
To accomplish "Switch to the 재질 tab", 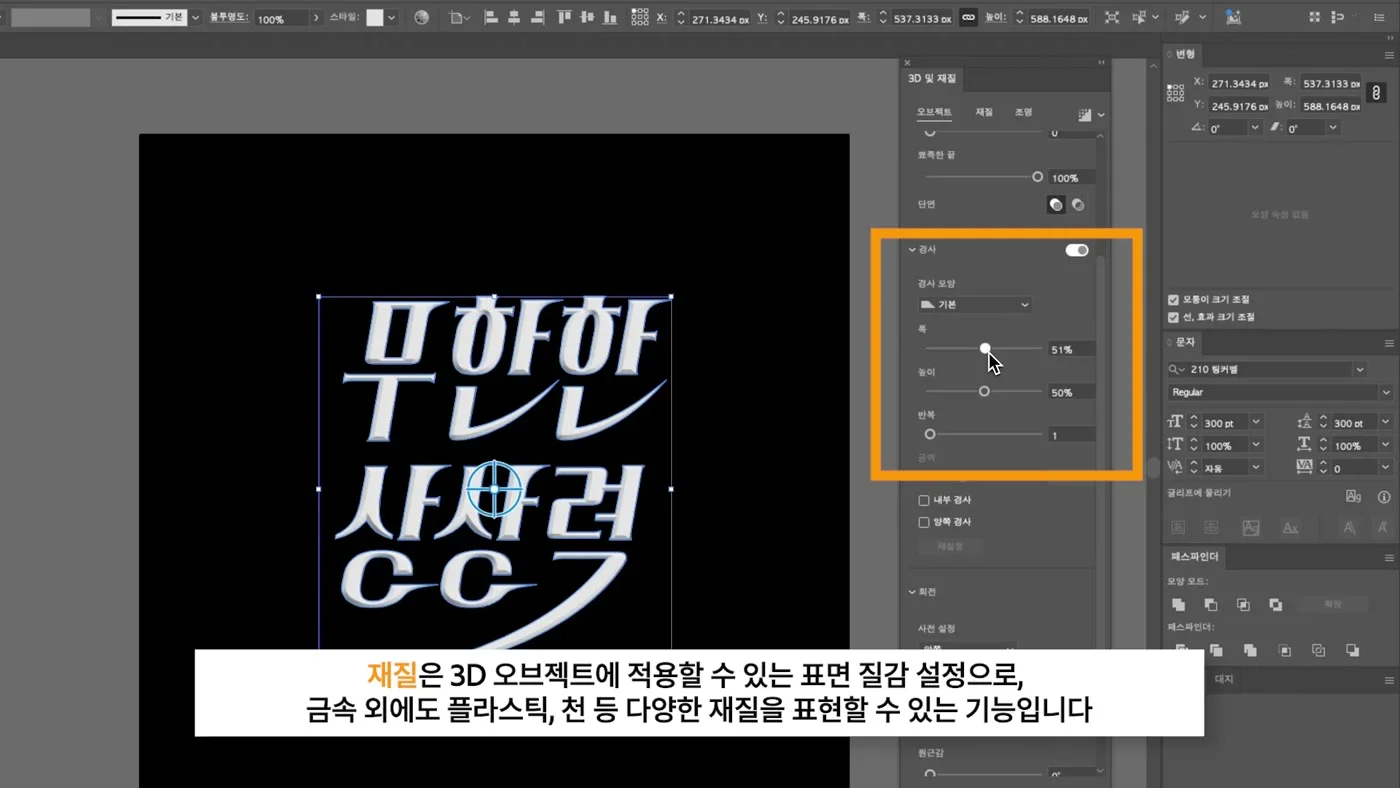I will click(x=984, y=112).
